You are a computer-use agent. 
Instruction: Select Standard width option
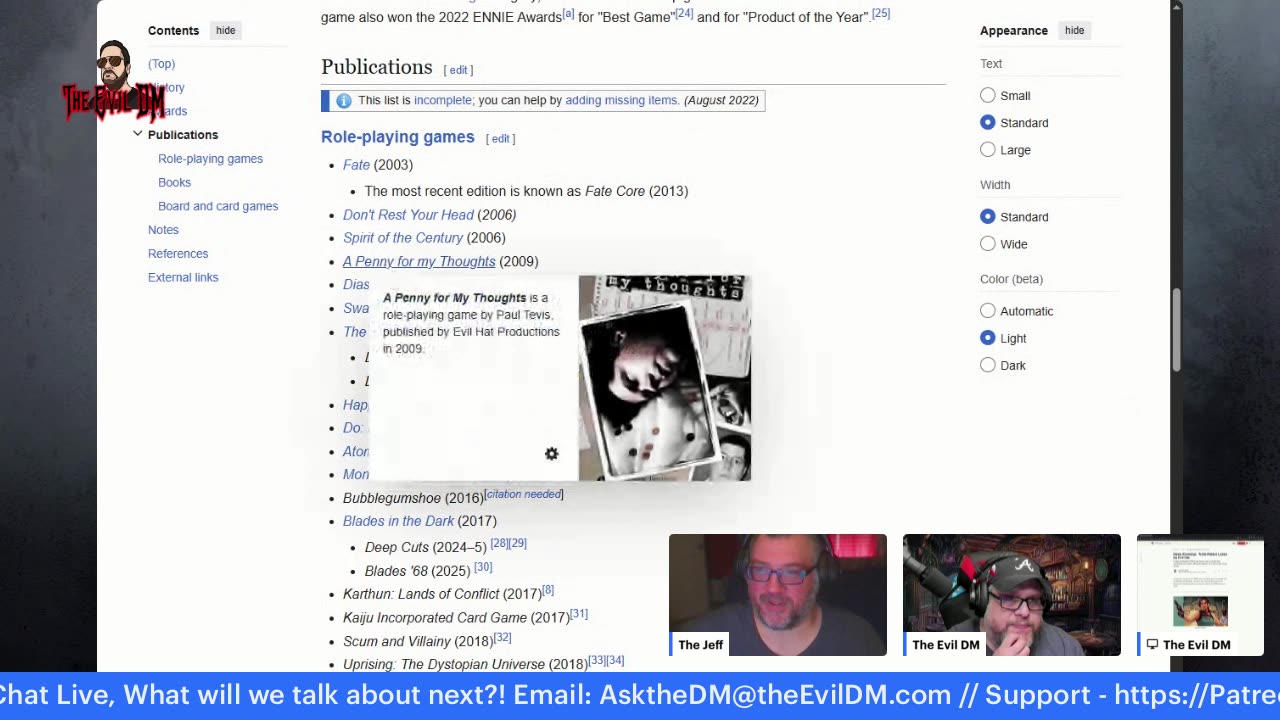[x=988, y=216]
